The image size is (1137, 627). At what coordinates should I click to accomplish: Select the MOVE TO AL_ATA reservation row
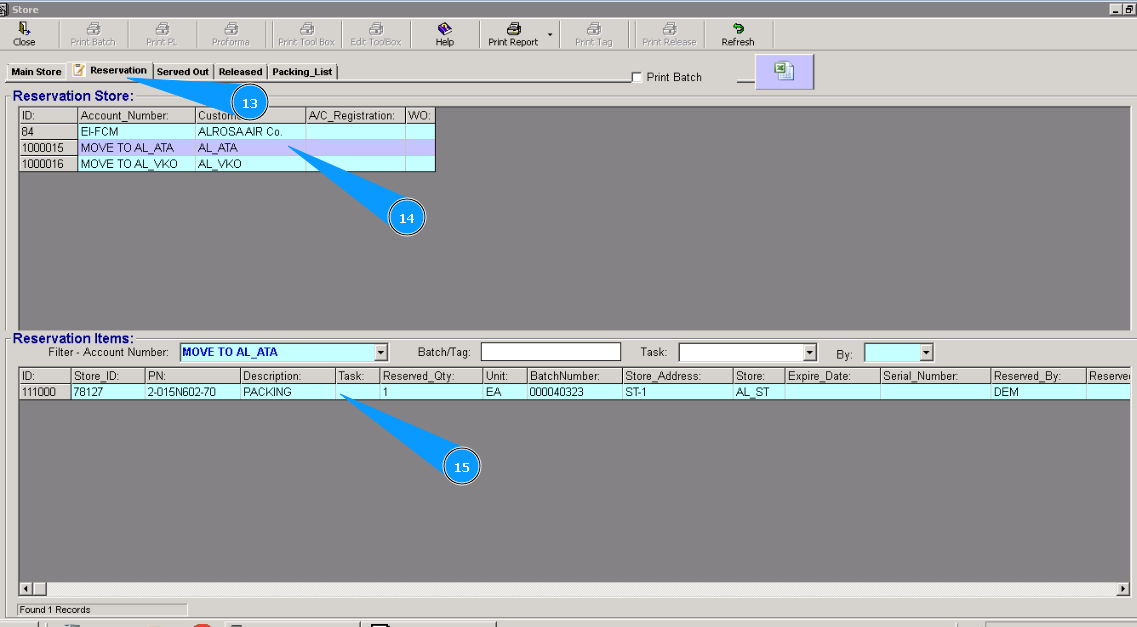click(227, 148)
